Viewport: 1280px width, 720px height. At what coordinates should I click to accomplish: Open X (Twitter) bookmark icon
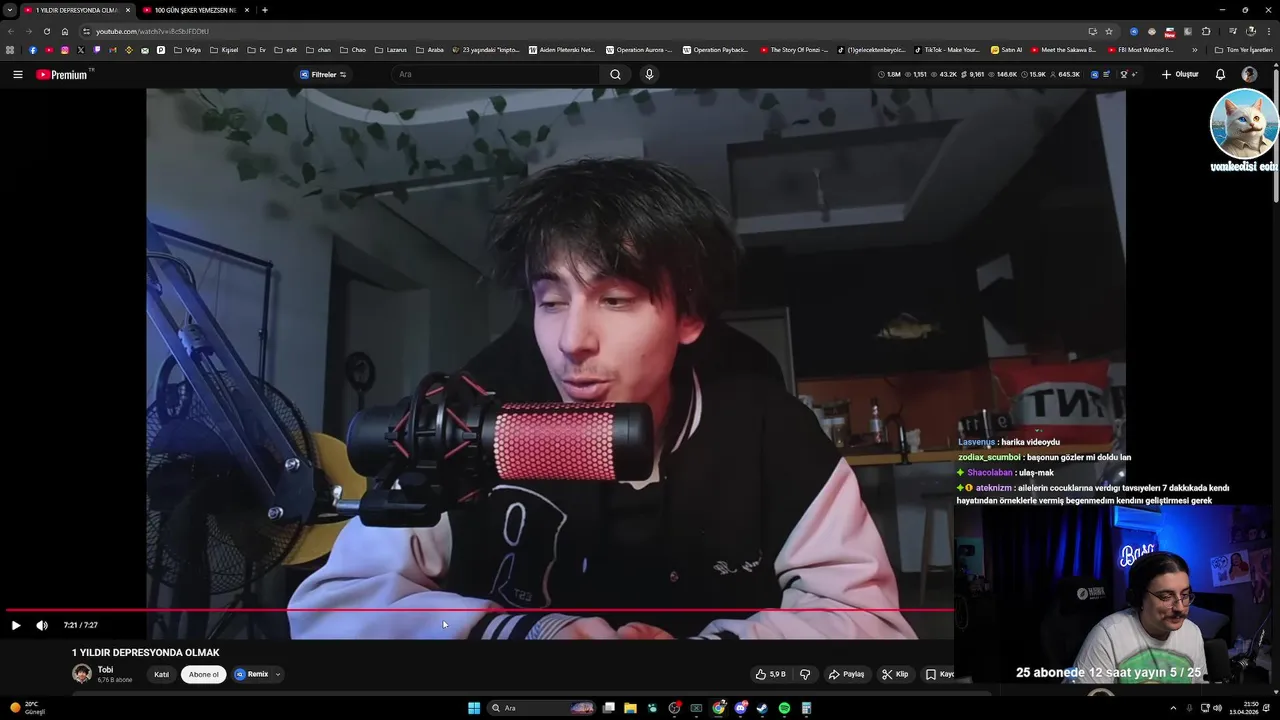(x=81, y=49)
